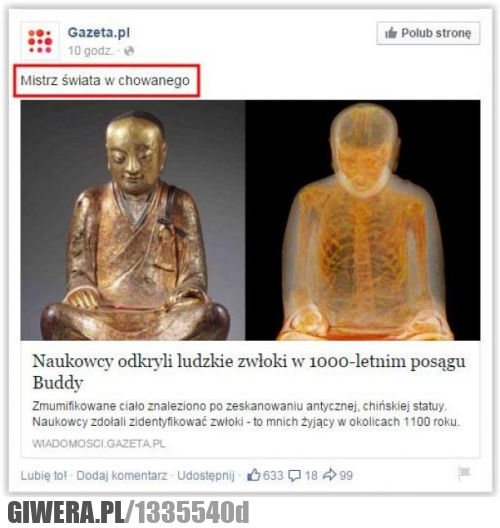Open the golden Buddha statue photo
The height and width of the screenshot is (528, 500).
click(x=133, y=220)
